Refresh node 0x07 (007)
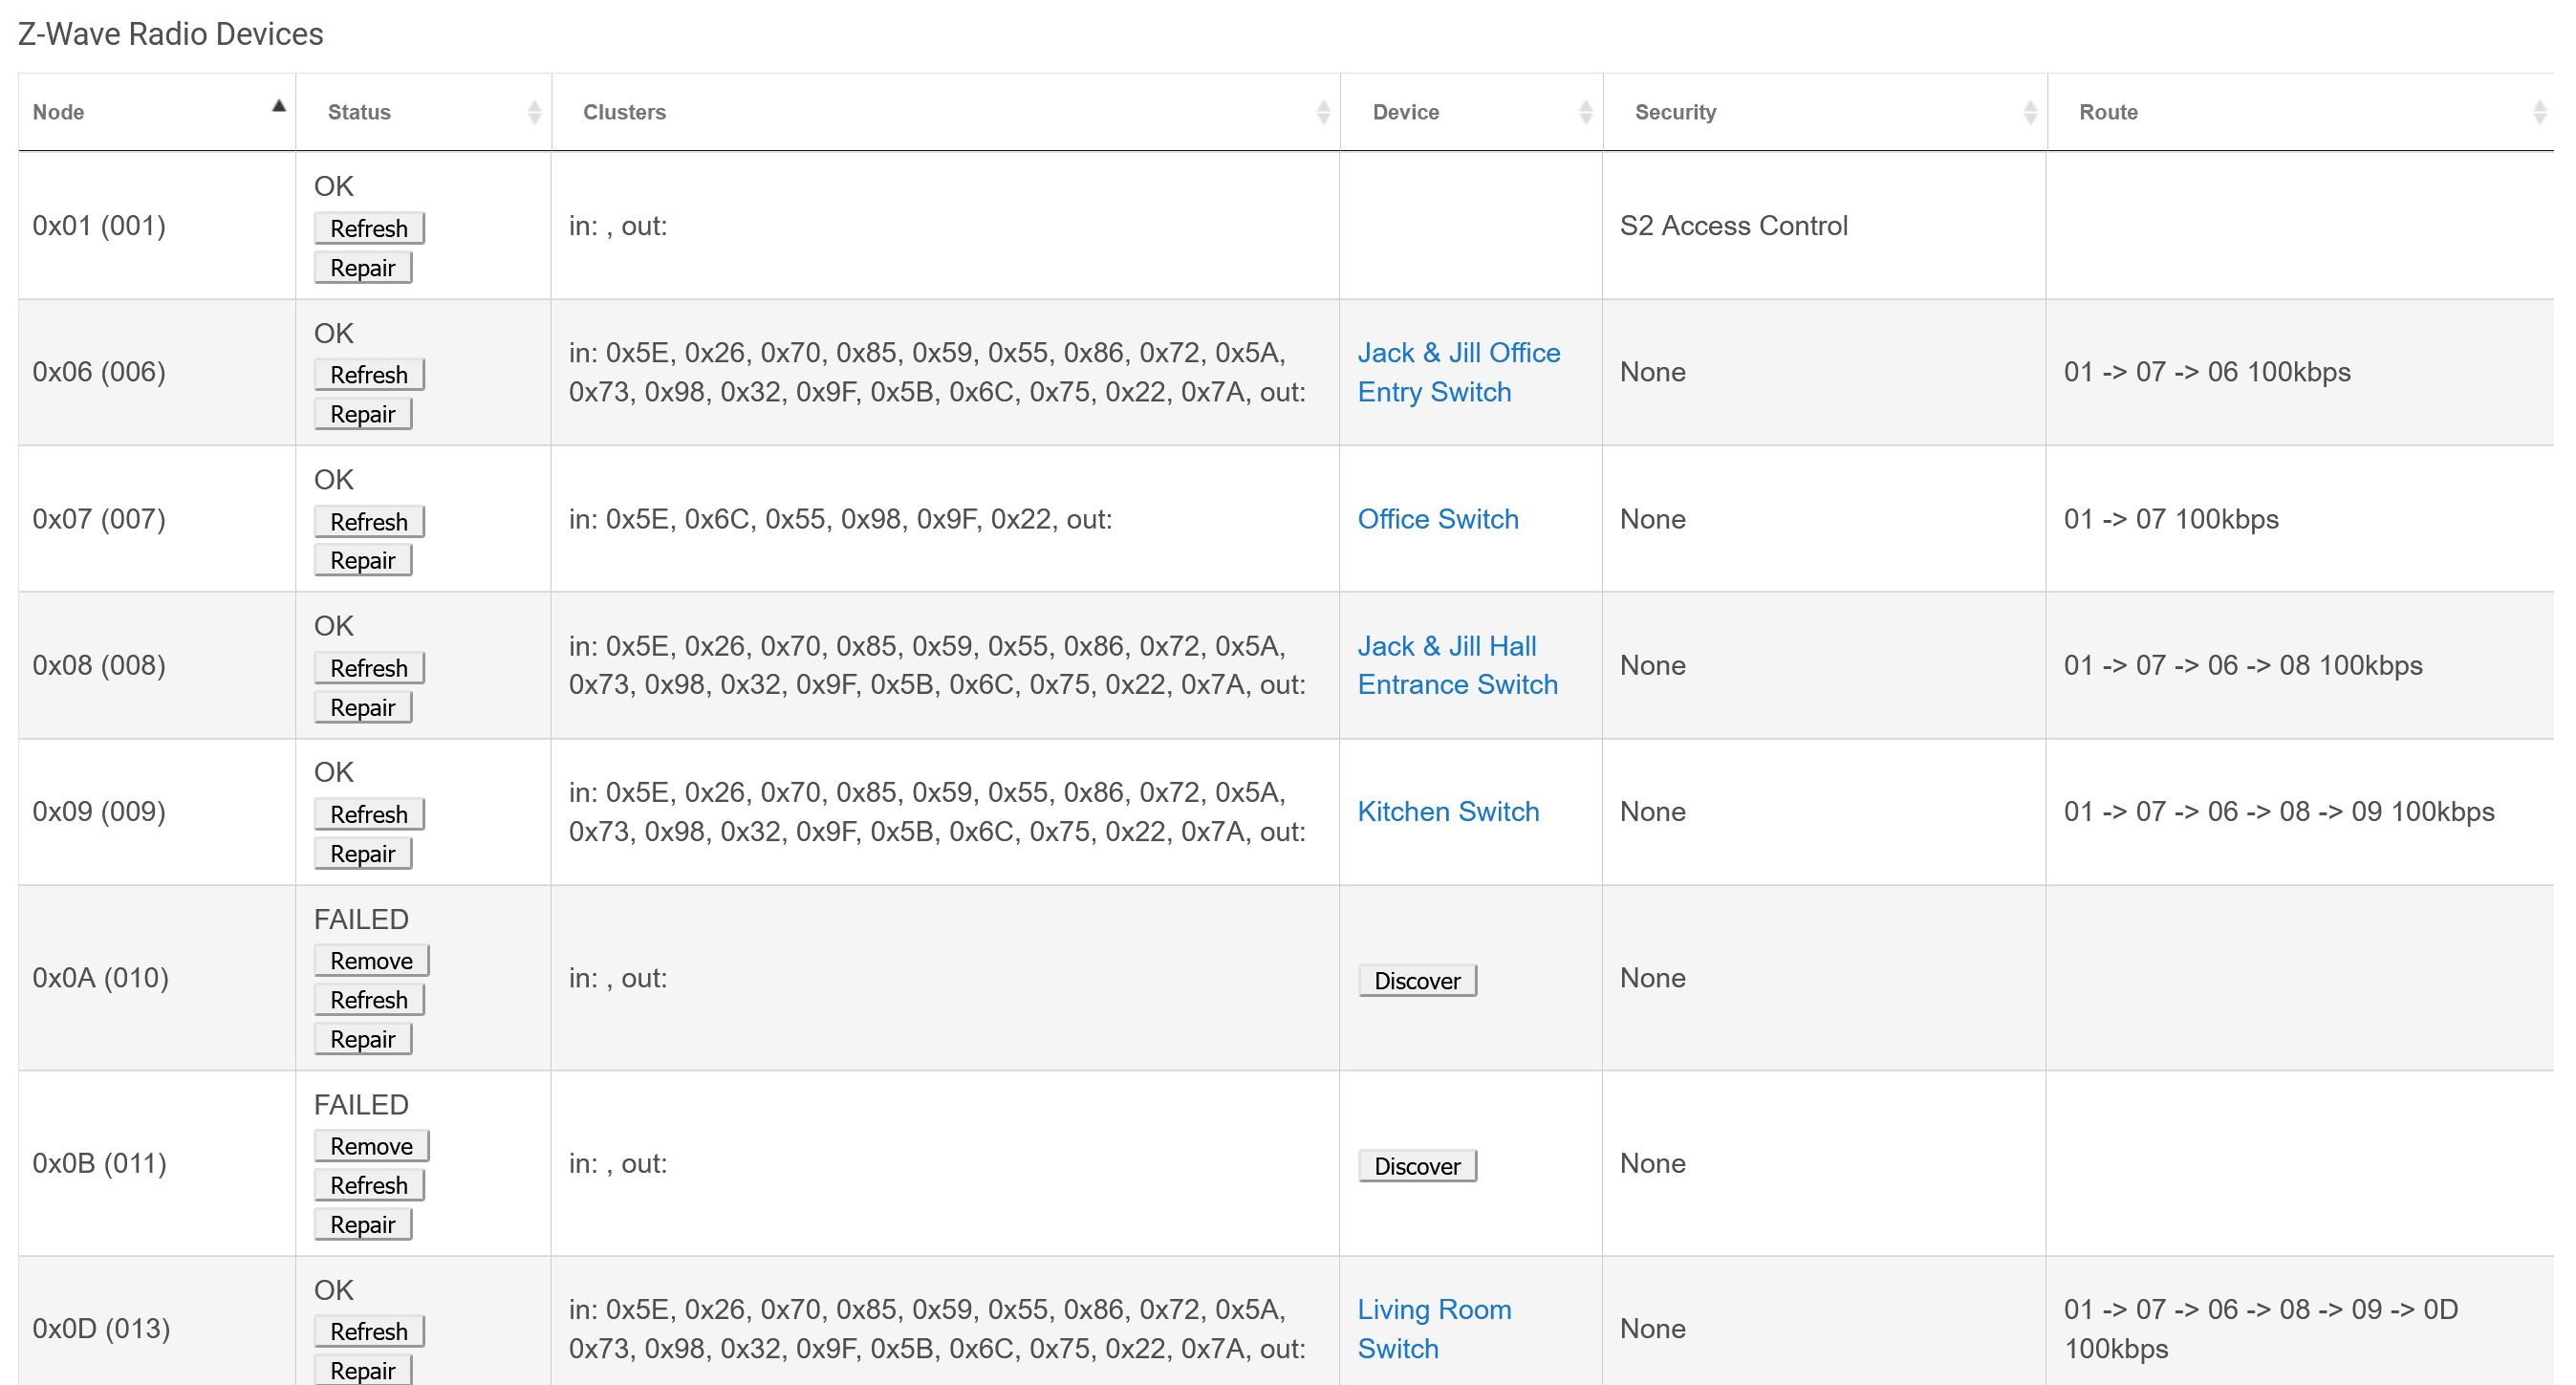The height and width of the screenshot is (1385, 2576). click(369, 521)
